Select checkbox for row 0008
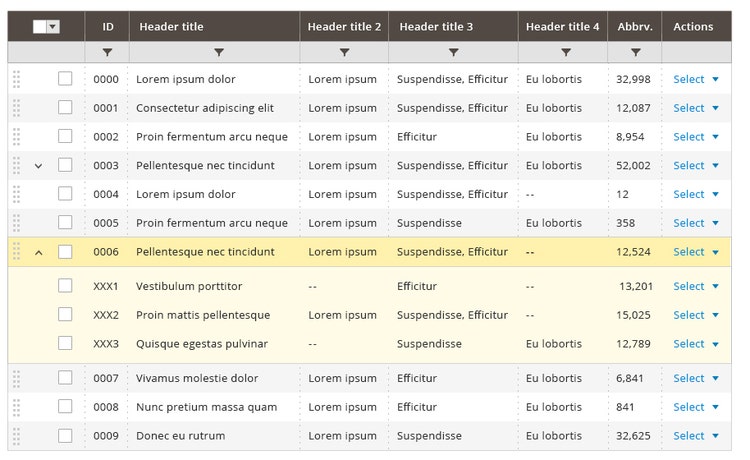Screen dimensions: 750x460 (x=65, y=407)
